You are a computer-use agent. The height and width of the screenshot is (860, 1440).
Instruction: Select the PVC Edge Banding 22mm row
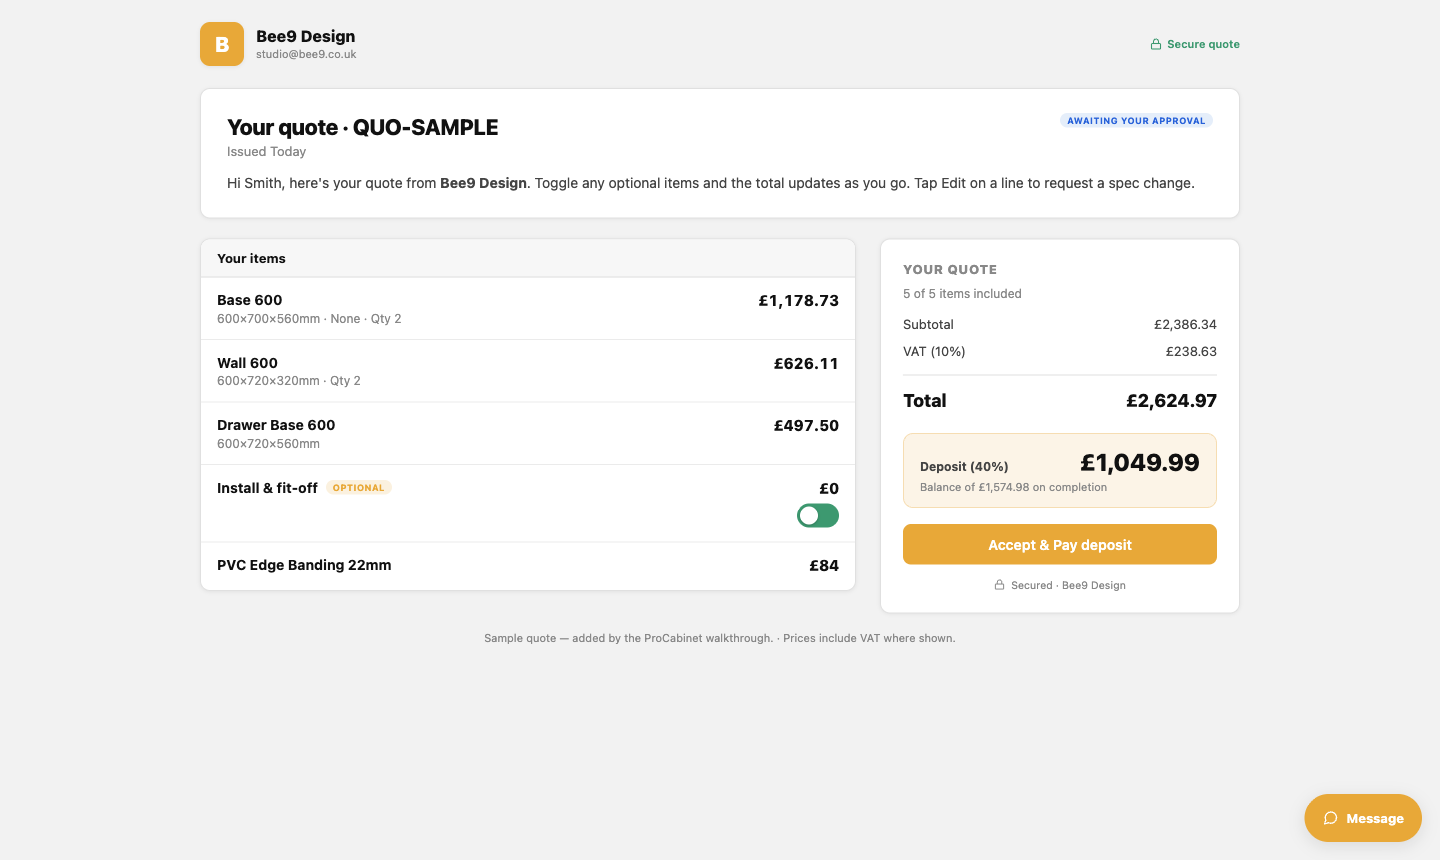528,566
